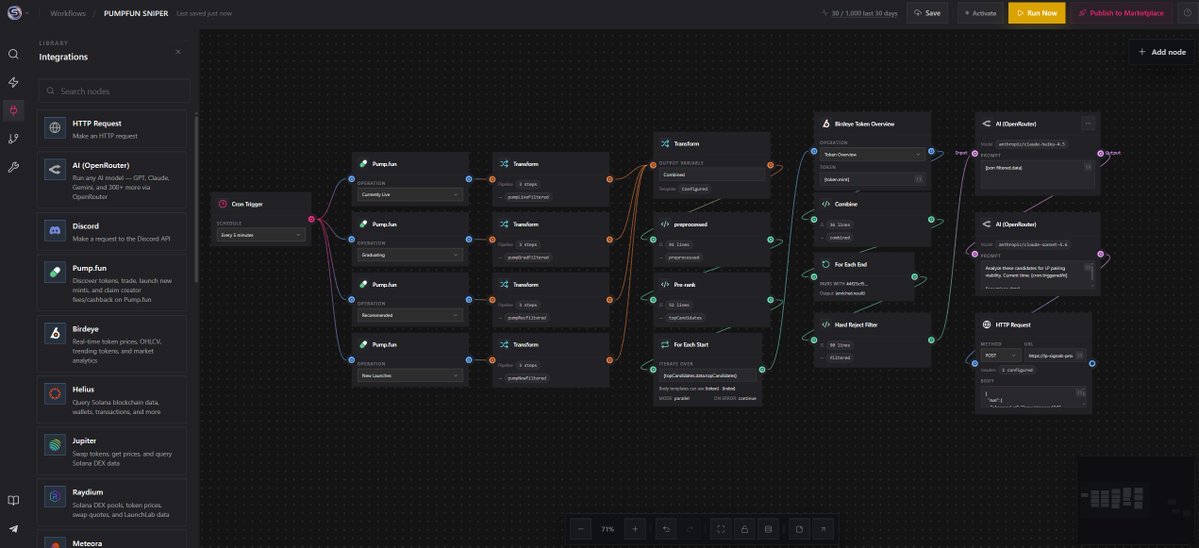Fit workflow to view
Viewport: 1199px width, 548px height.
click(720, 529)
